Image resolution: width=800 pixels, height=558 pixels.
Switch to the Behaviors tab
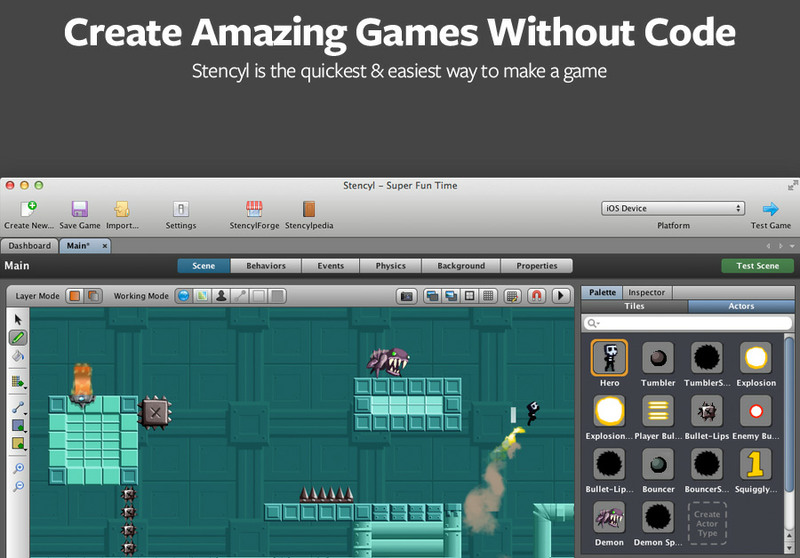(x=265, y=266)
